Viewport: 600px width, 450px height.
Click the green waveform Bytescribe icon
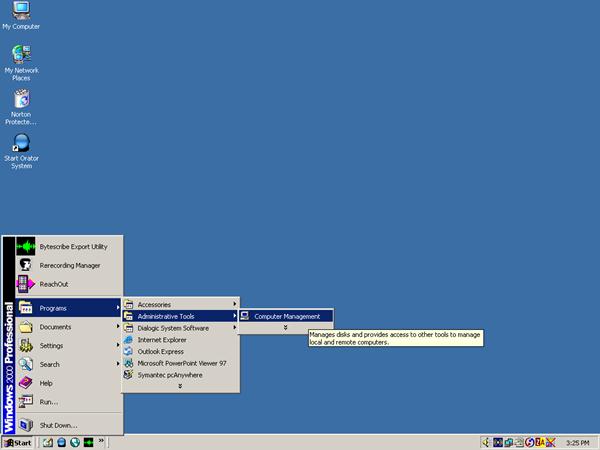(26, 247)
